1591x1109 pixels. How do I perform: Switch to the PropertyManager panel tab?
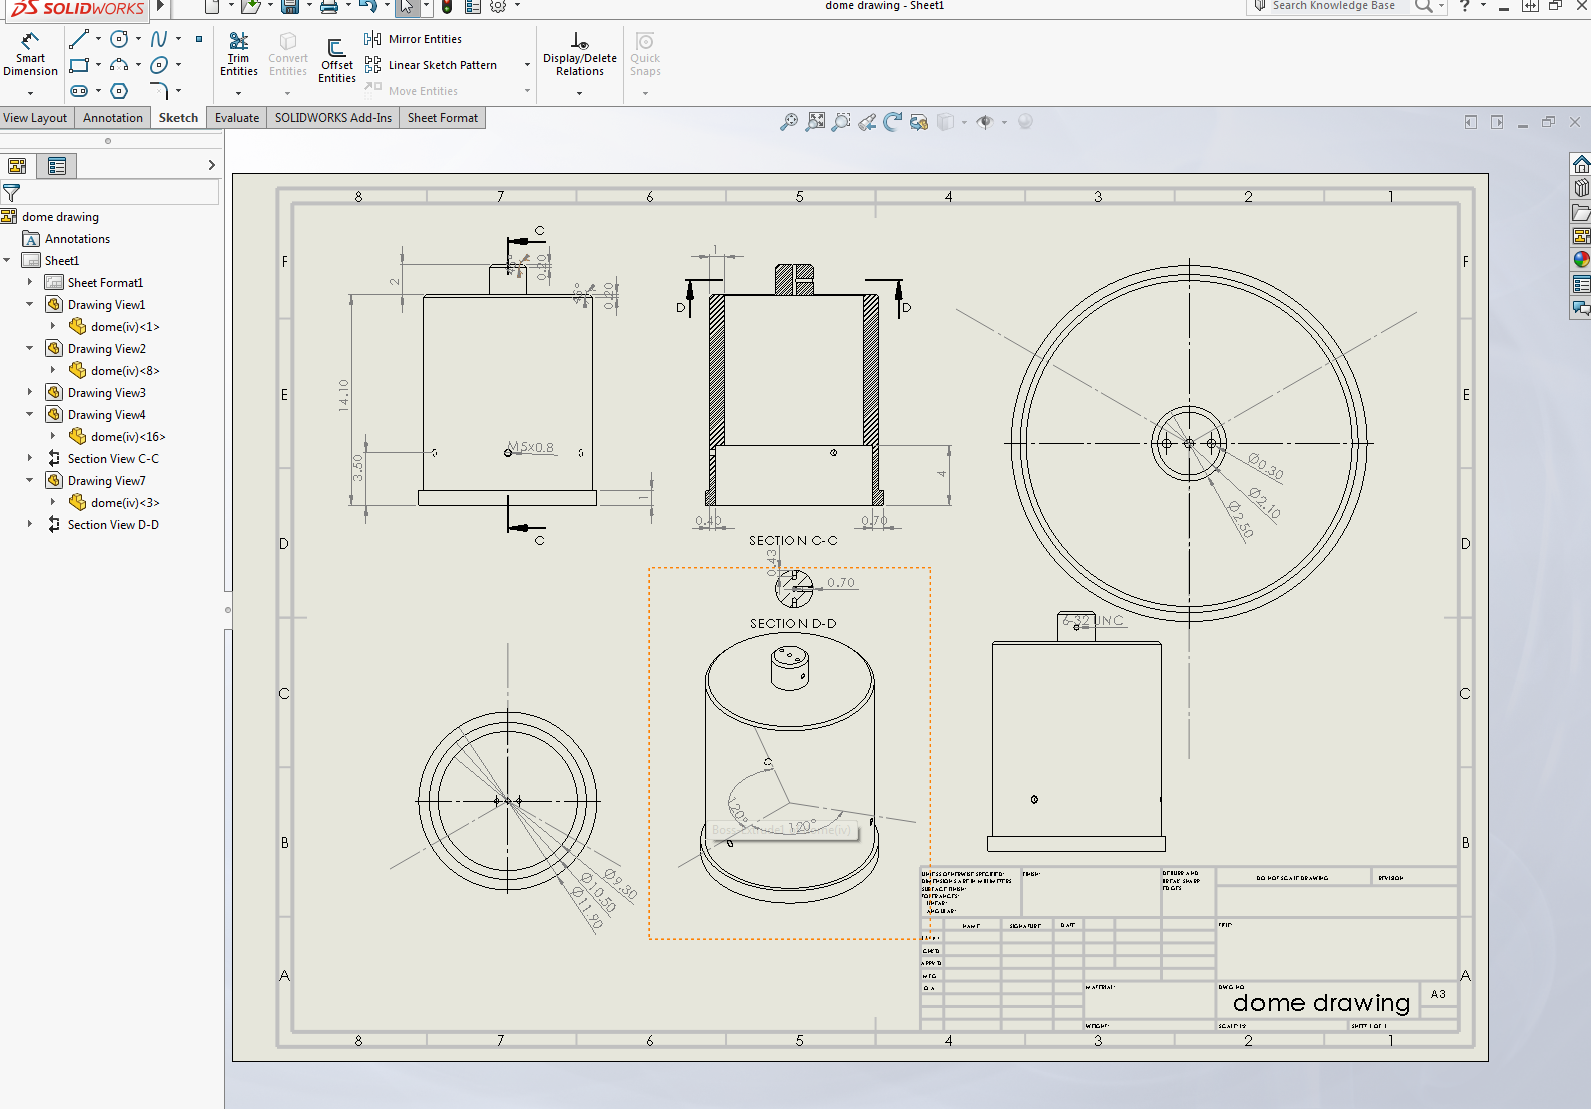point(57,166)
